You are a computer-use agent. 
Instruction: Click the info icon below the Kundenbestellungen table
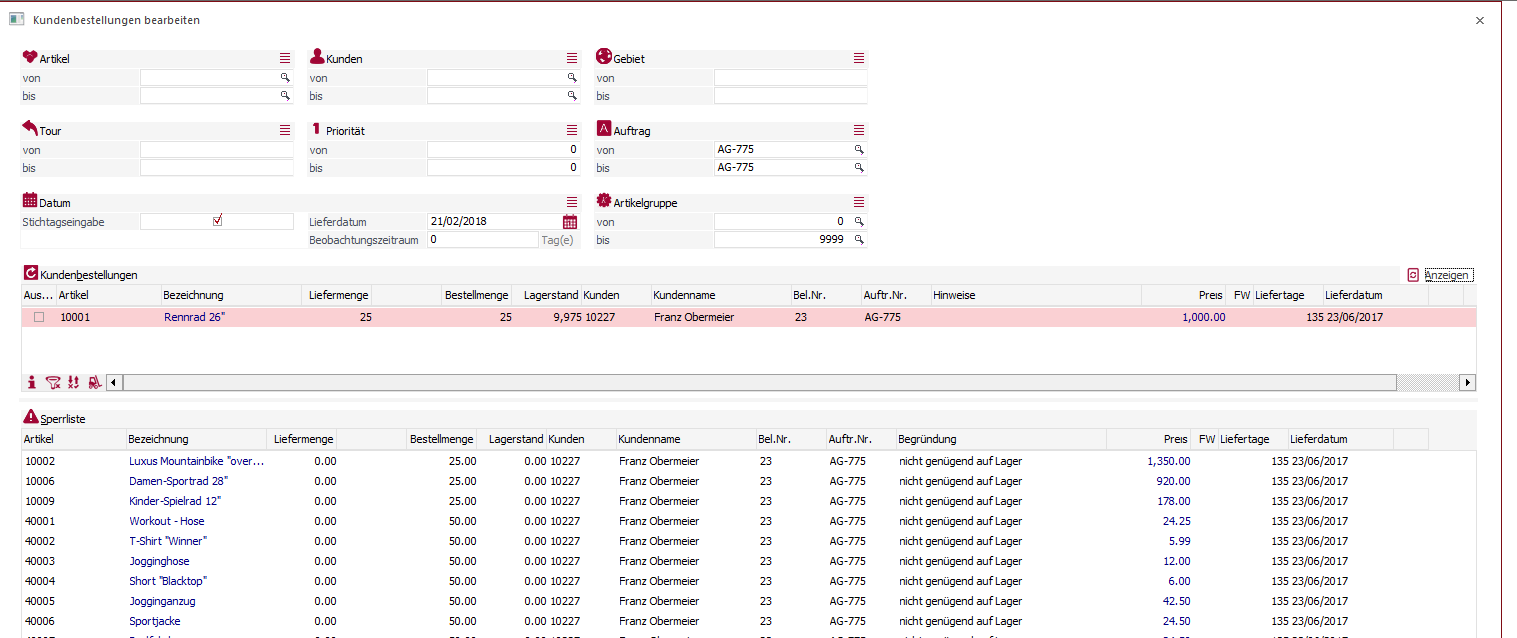click(x=32, y=382)
